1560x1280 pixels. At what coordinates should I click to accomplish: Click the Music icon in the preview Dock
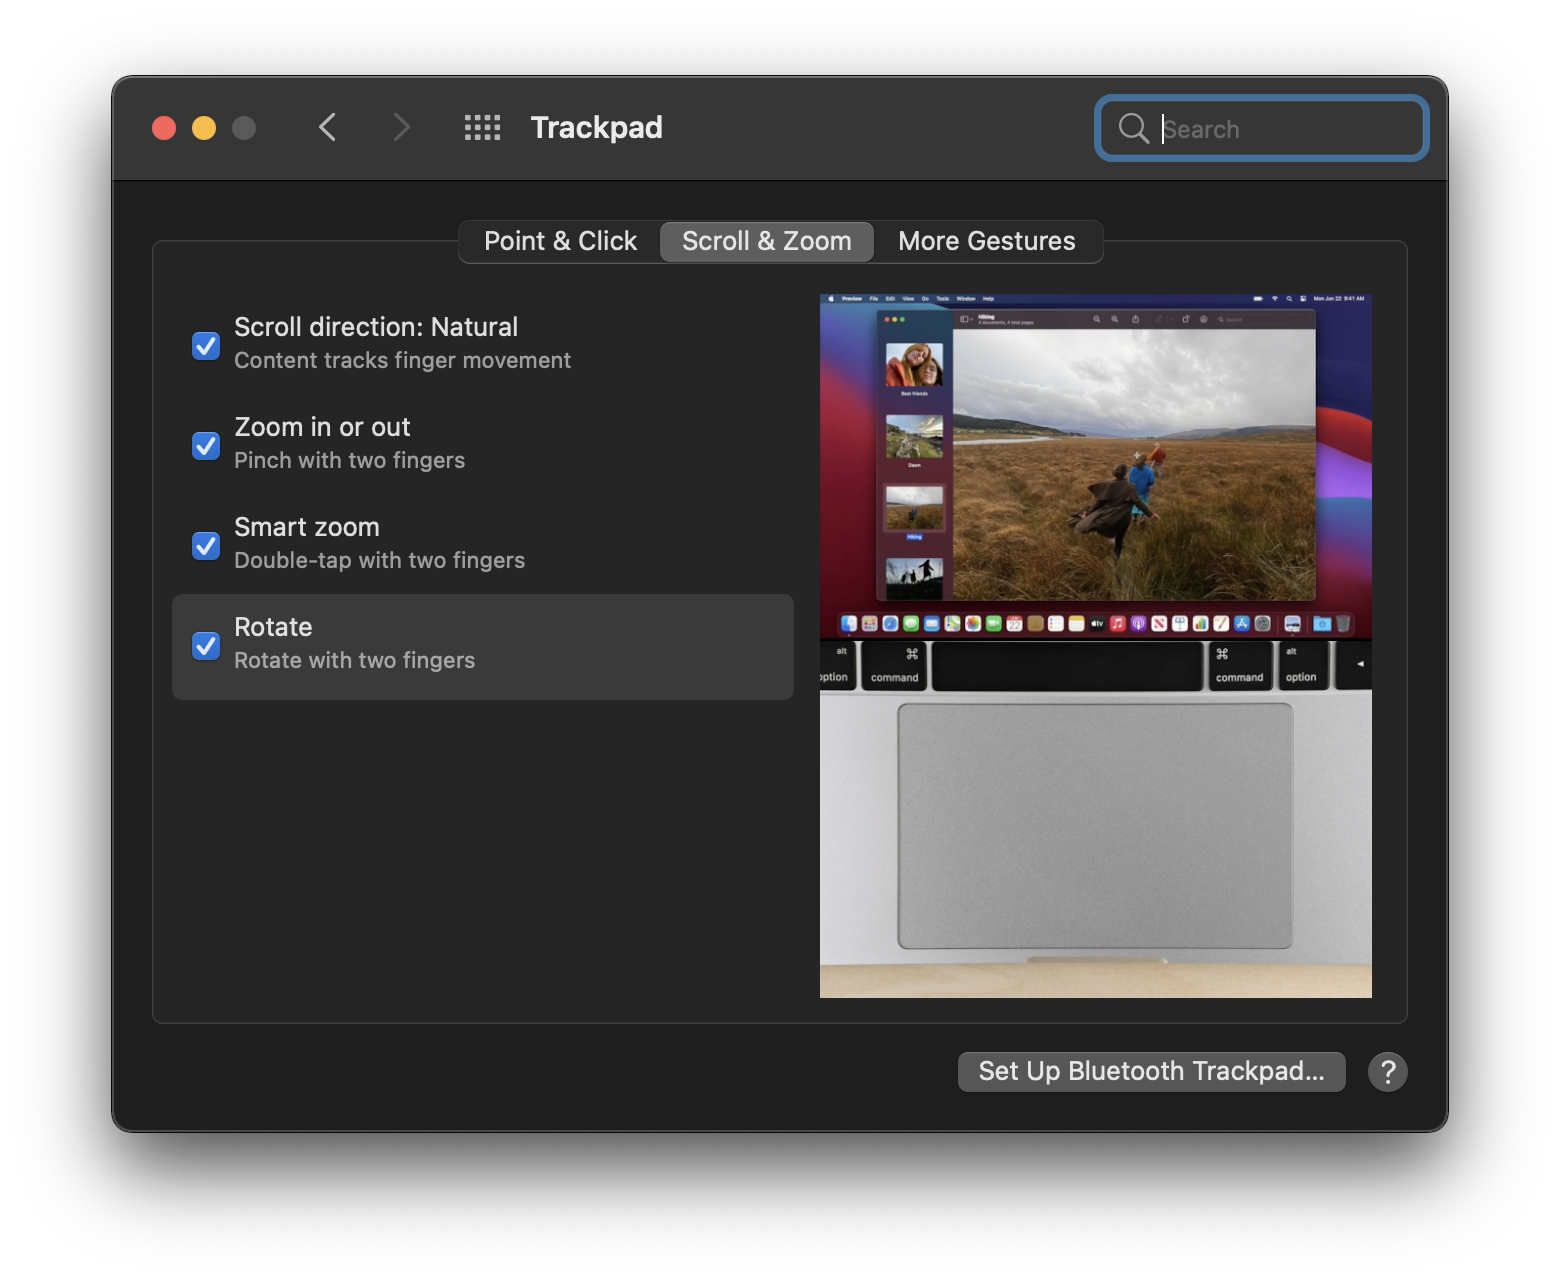point(1117,624)
